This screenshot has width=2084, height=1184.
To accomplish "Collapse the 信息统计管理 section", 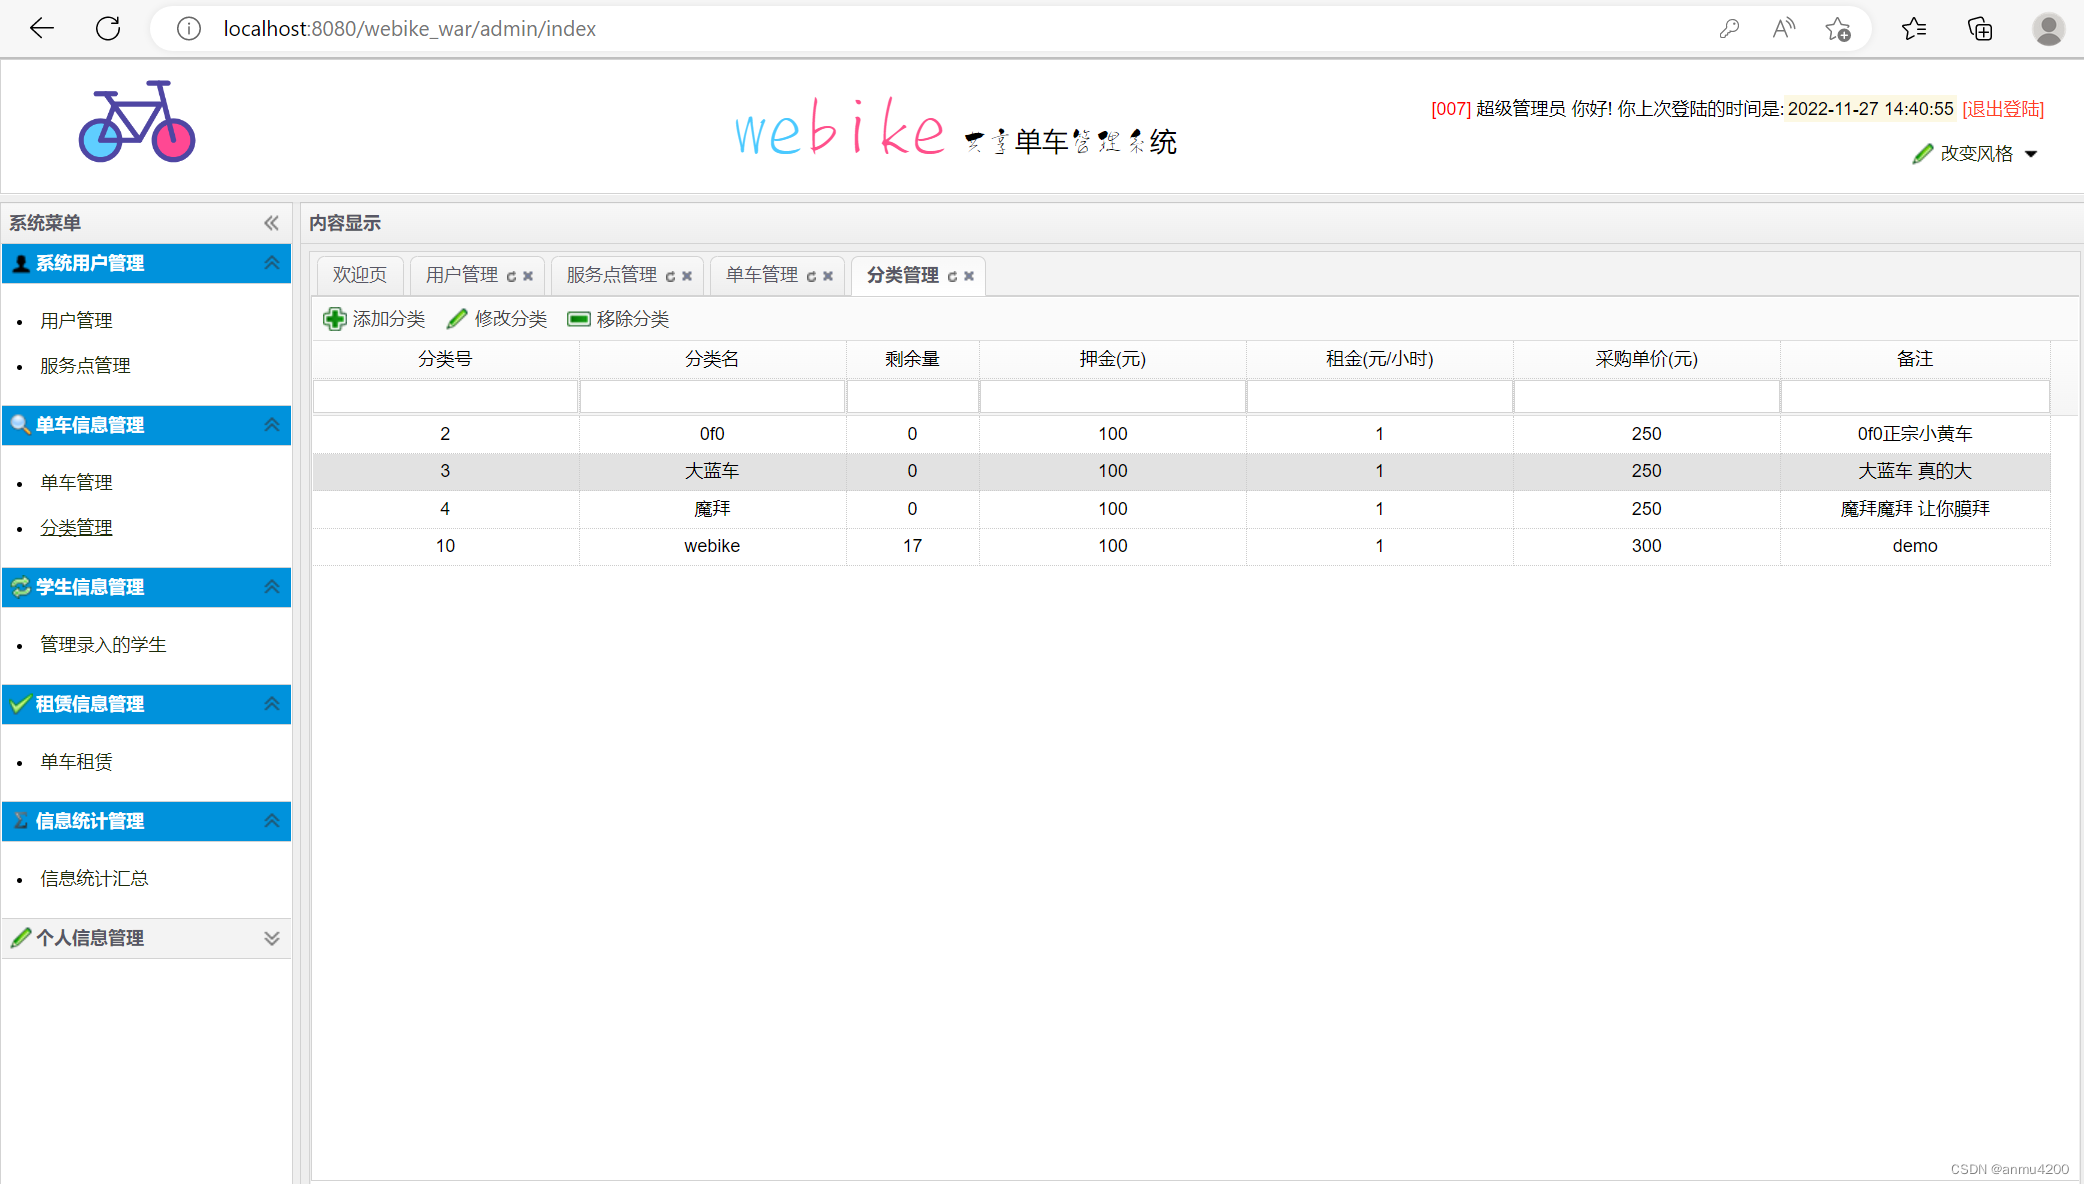I will (x=271, y=821).
